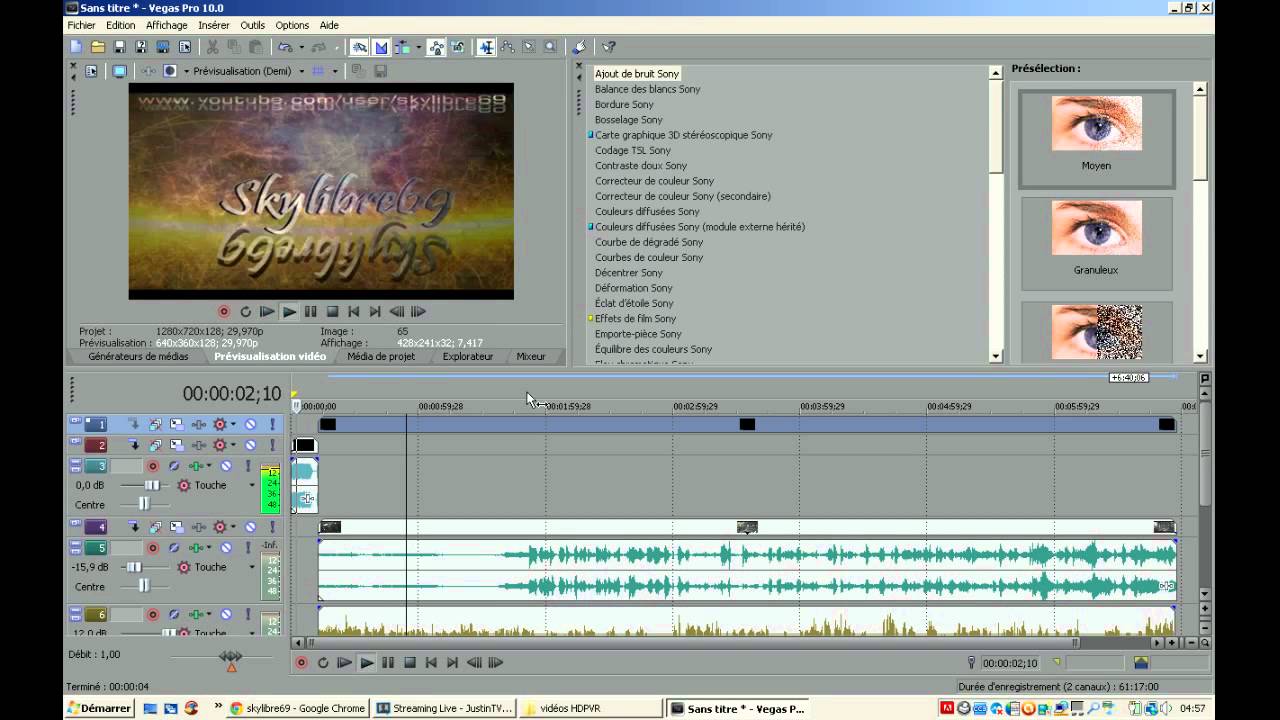This screenshot has width=1280, height=720.
Task: Select the Effets de film Sony effect
Action: (x=636, y=319)
